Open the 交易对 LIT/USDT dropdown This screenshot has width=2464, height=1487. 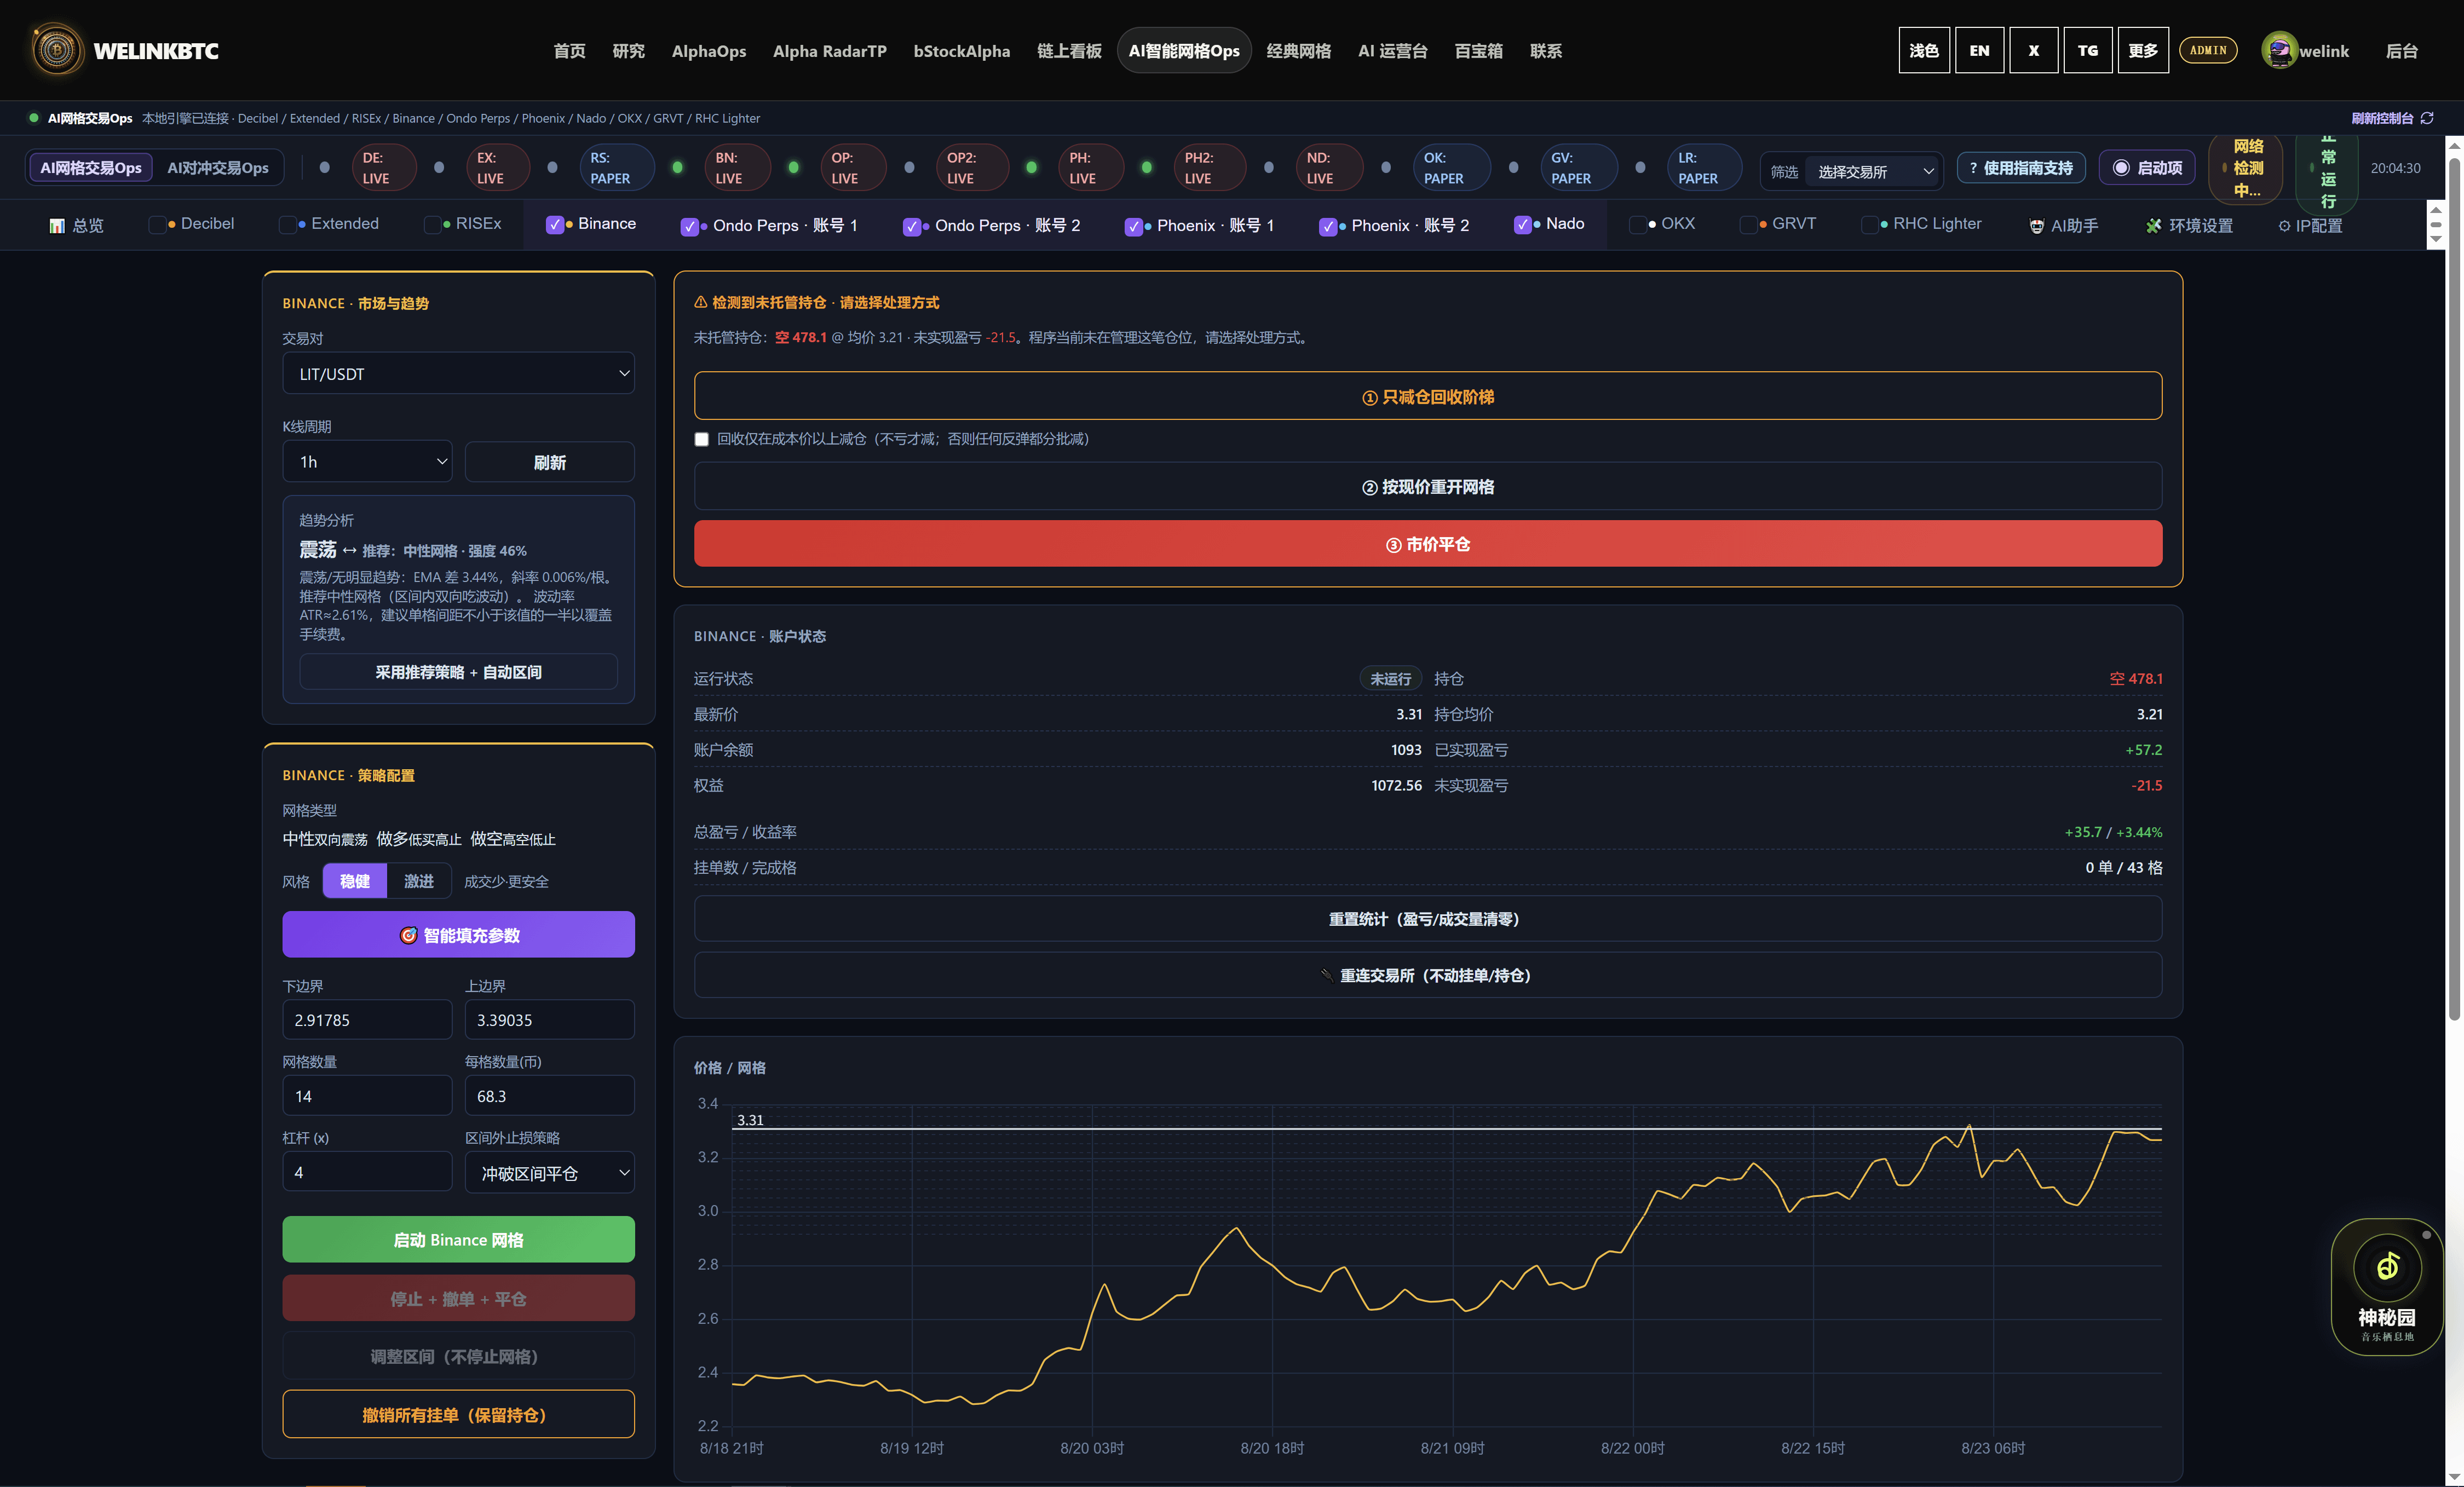click(458, 374)
